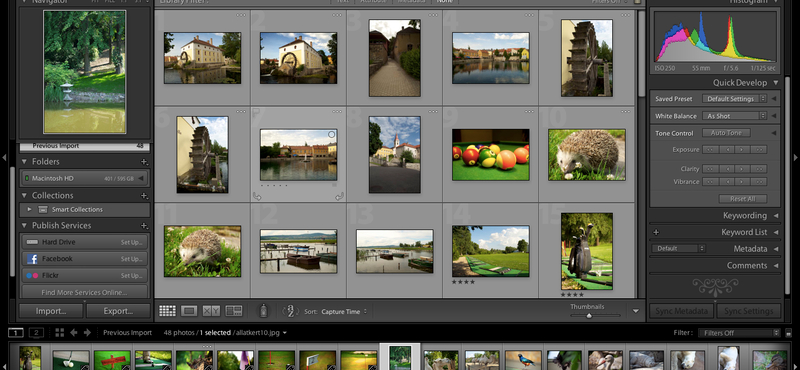Expand the Keywording panel
Screen dimensions: 800x370
(x=776, y=216)
